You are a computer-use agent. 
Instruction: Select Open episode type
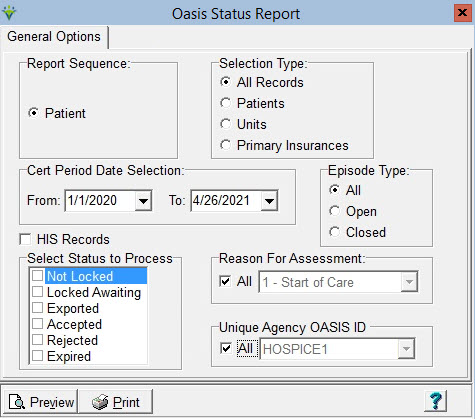335,211
